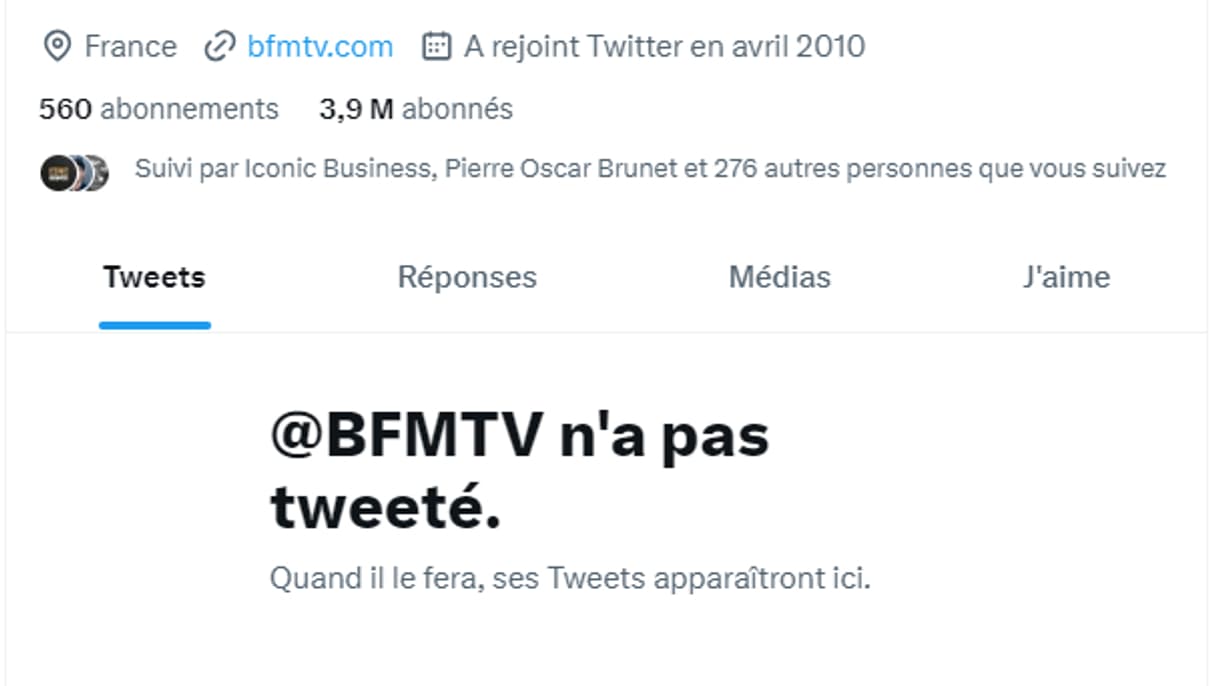Click the rightmost follower avatar thumbnail
Screen dimensions: 1220x686
97,172
